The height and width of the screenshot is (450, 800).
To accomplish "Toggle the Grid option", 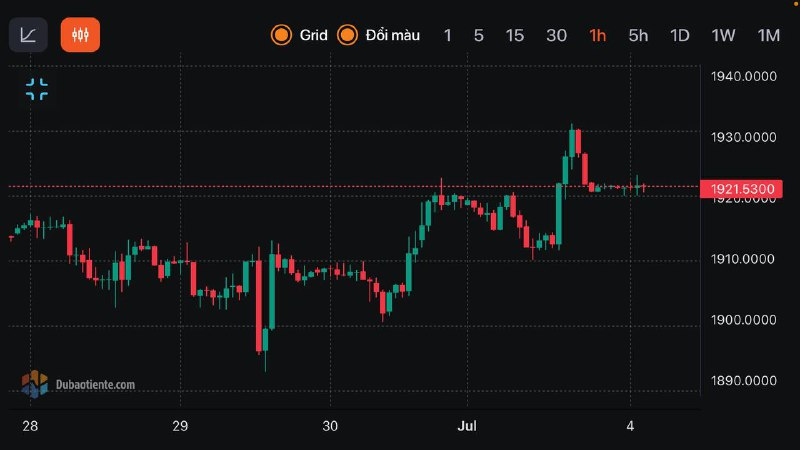I will [x=299, y=35].
